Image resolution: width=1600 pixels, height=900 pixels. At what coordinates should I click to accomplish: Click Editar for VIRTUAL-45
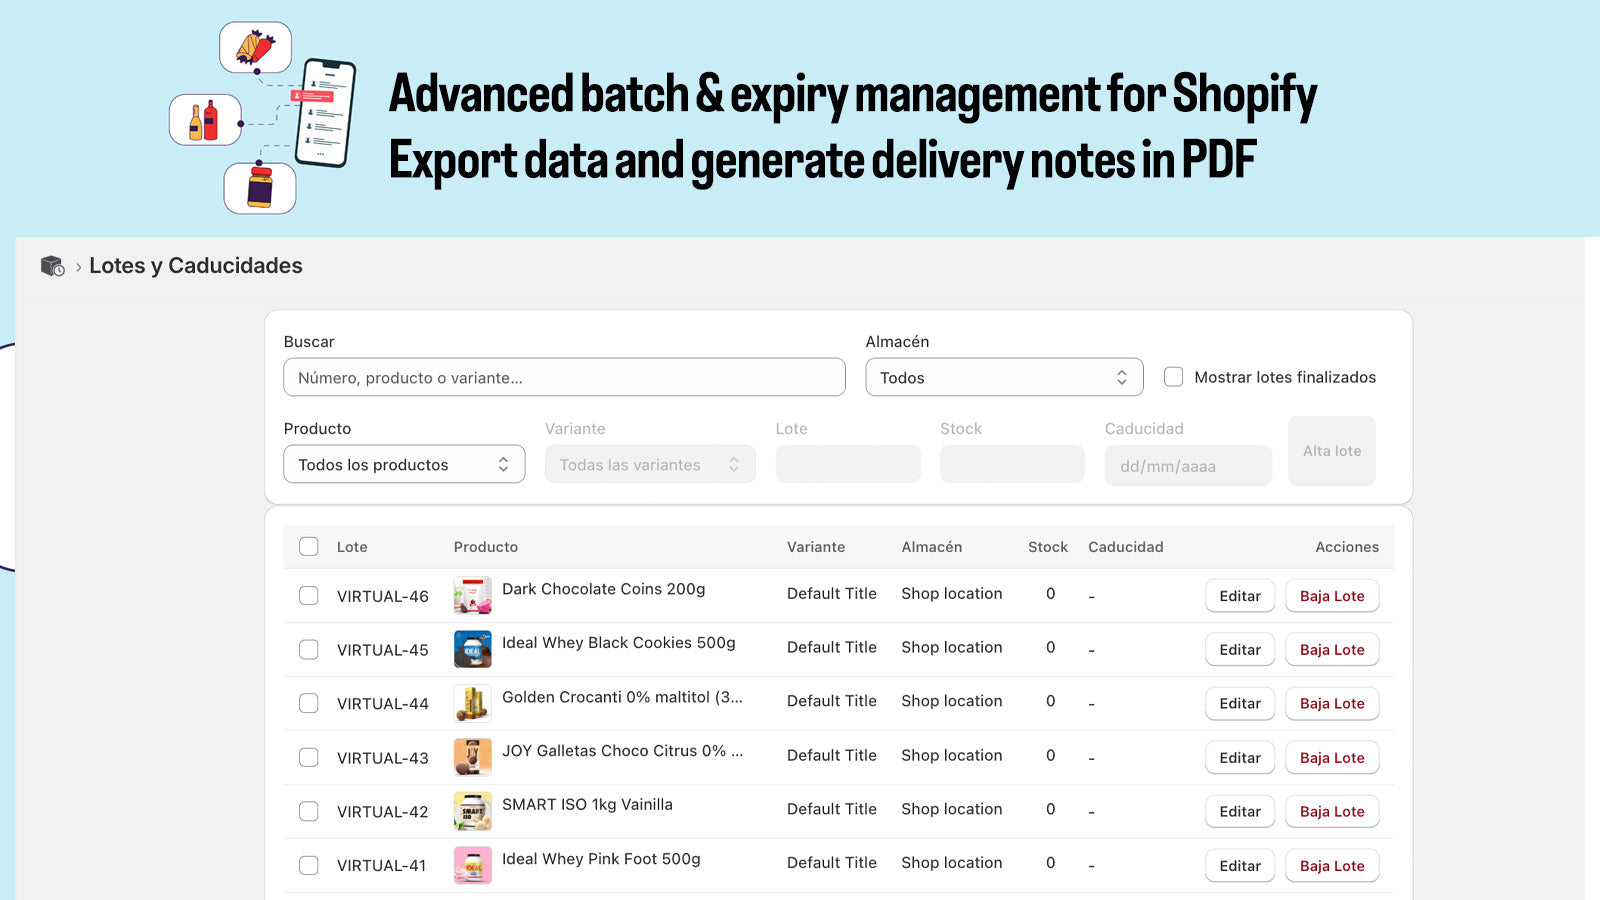[x=1240, y=649]
